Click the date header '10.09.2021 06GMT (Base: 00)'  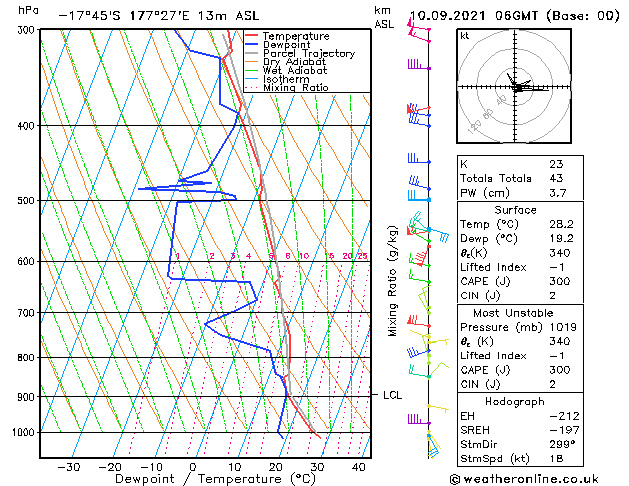point(515,16)
